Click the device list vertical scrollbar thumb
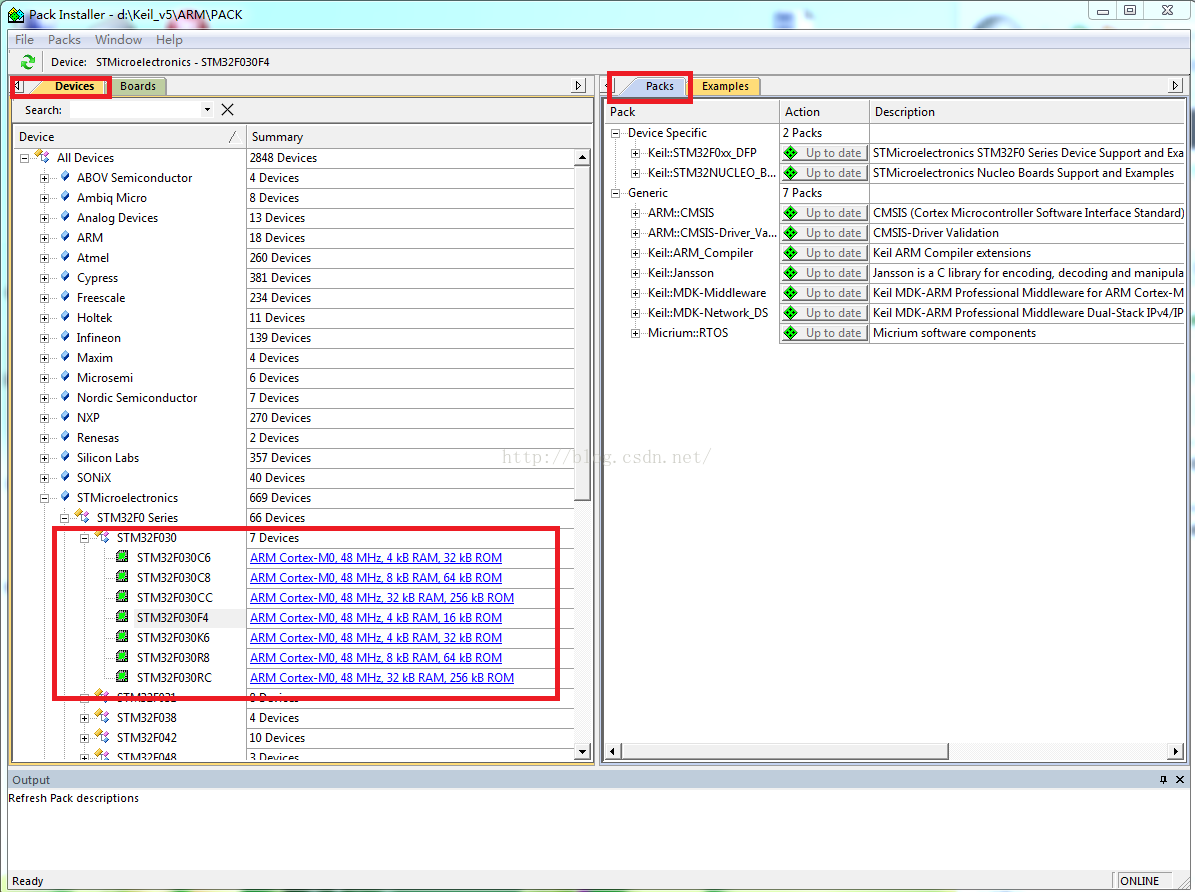The height and width of the screenshot is (892, 1195). coord(582,333)
